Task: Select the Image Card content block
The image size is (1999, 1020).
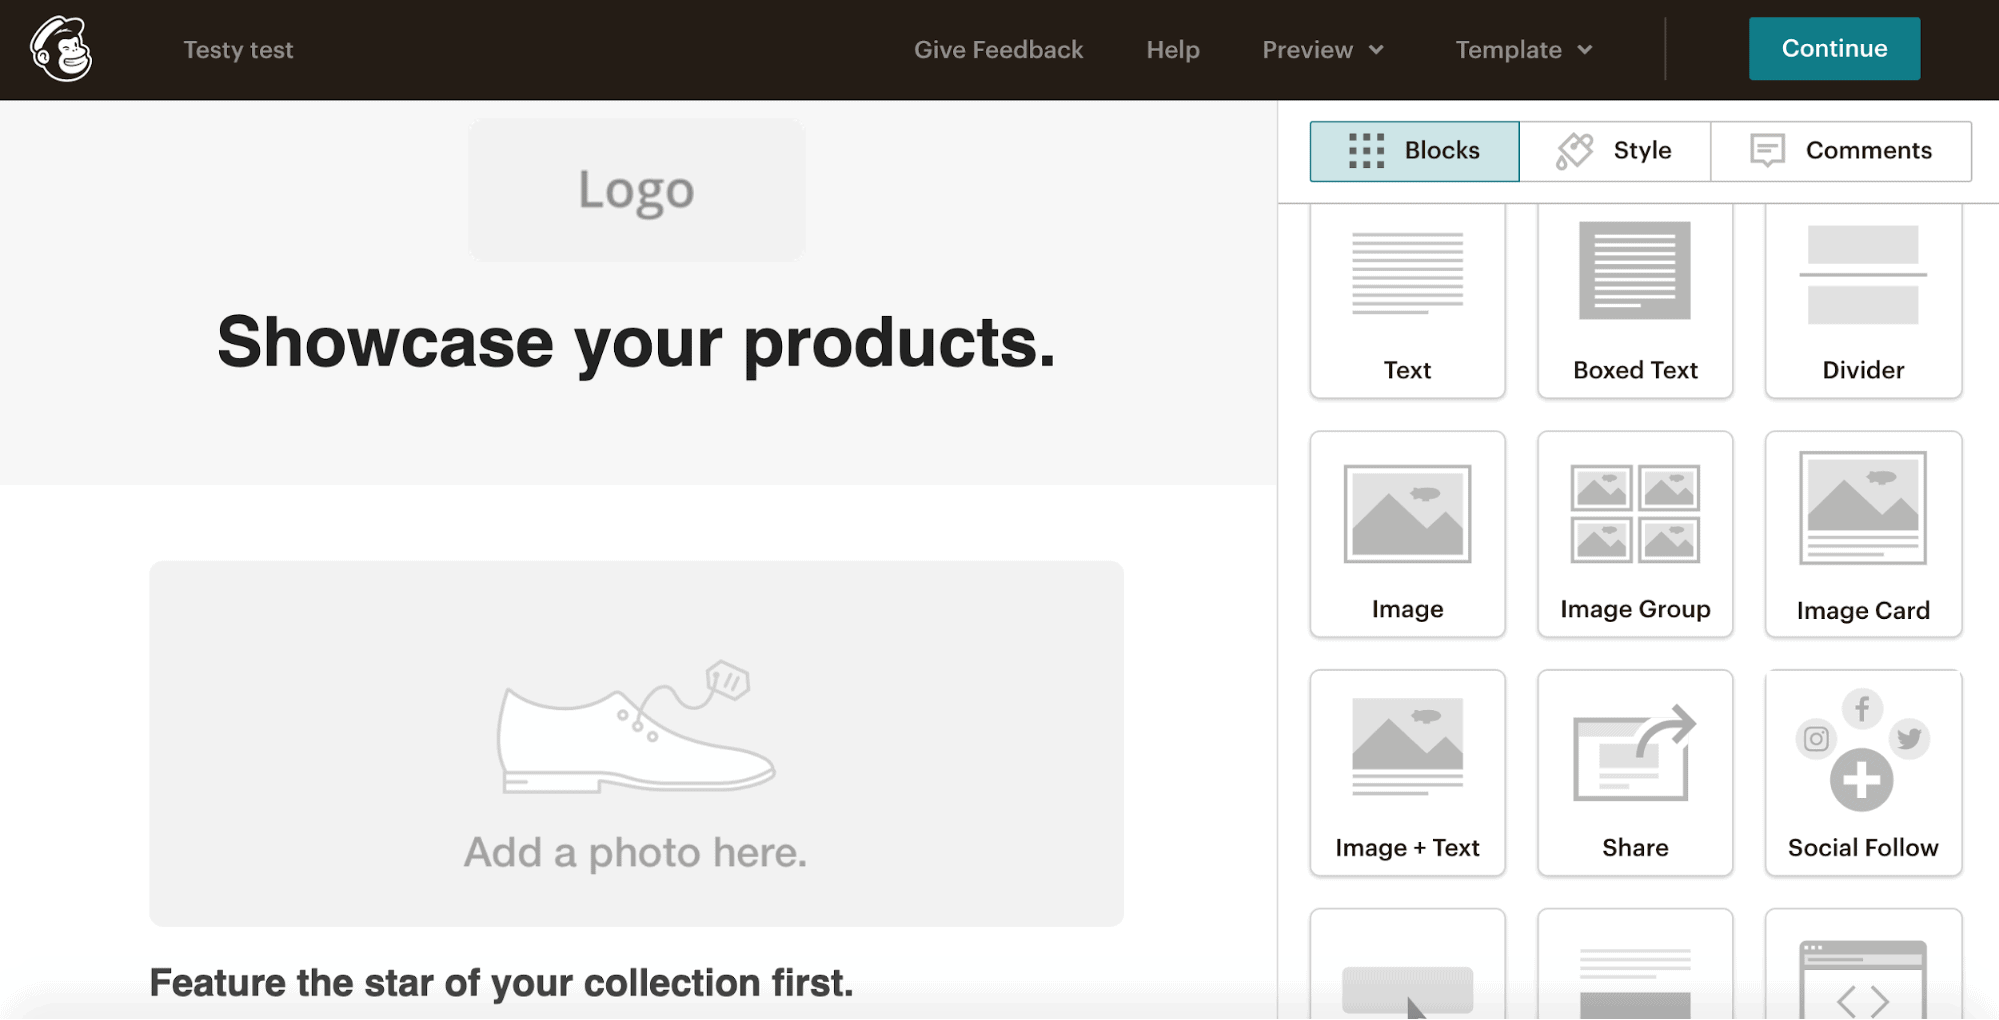Action: click(1863, 534)
